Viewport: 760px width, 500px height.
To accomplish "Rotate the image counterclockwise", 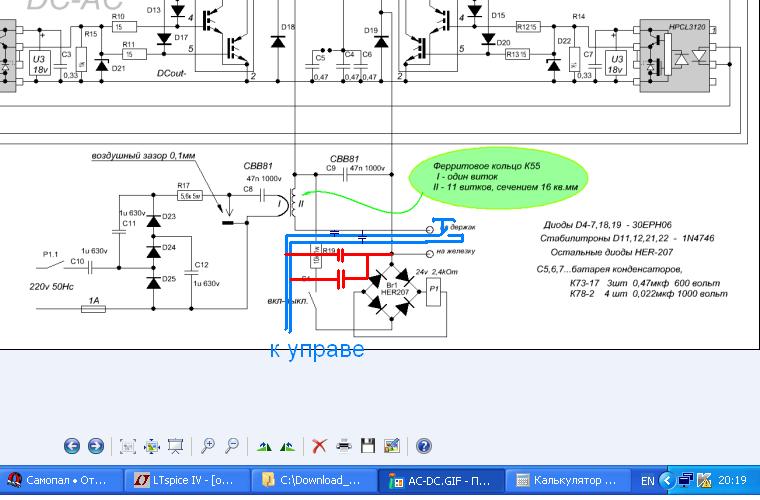I will [x=288, y=446].
